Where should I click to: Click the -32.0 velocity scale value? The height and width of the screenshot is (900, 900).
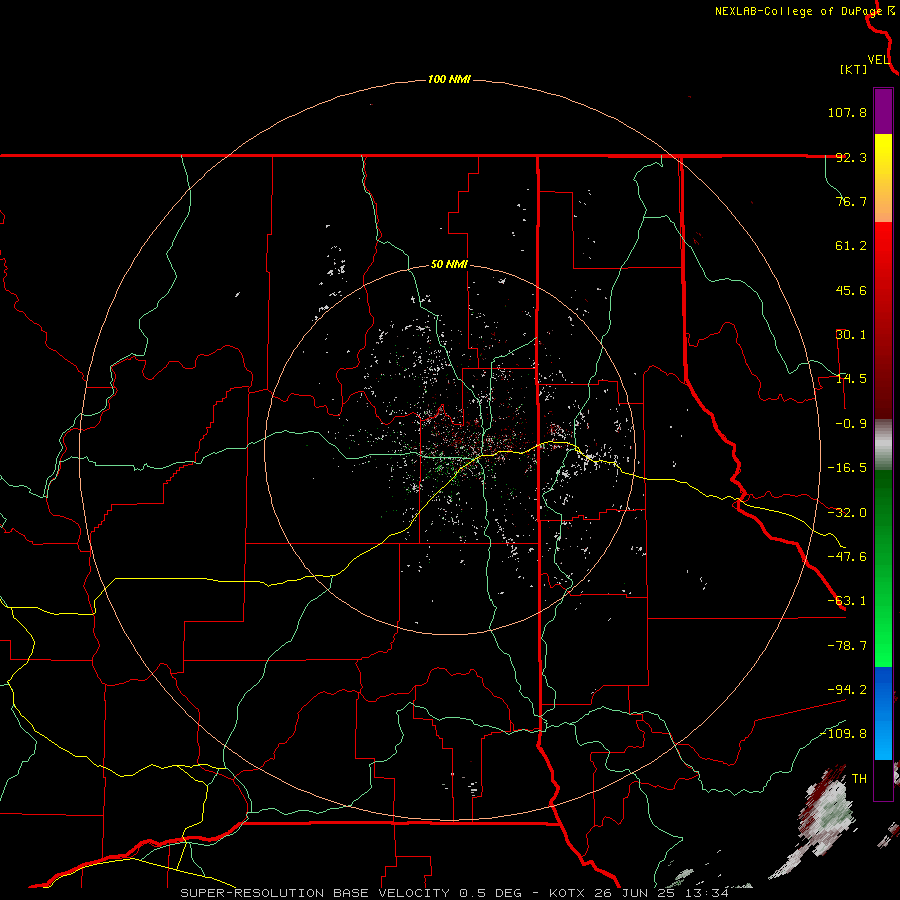click(847, 513)
